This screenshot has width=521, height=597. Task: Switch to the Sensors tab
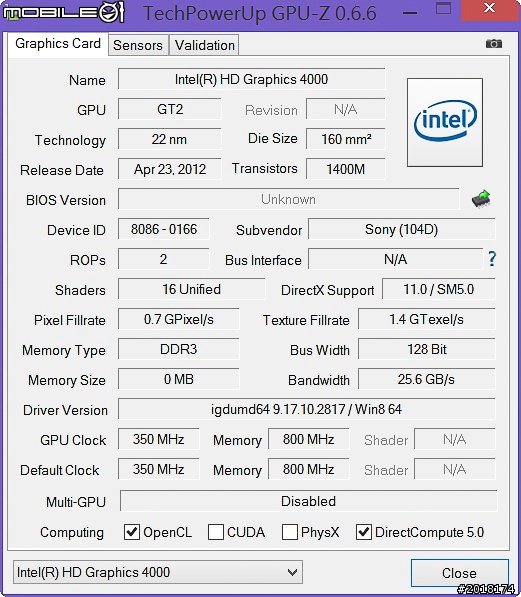[138, 45]
